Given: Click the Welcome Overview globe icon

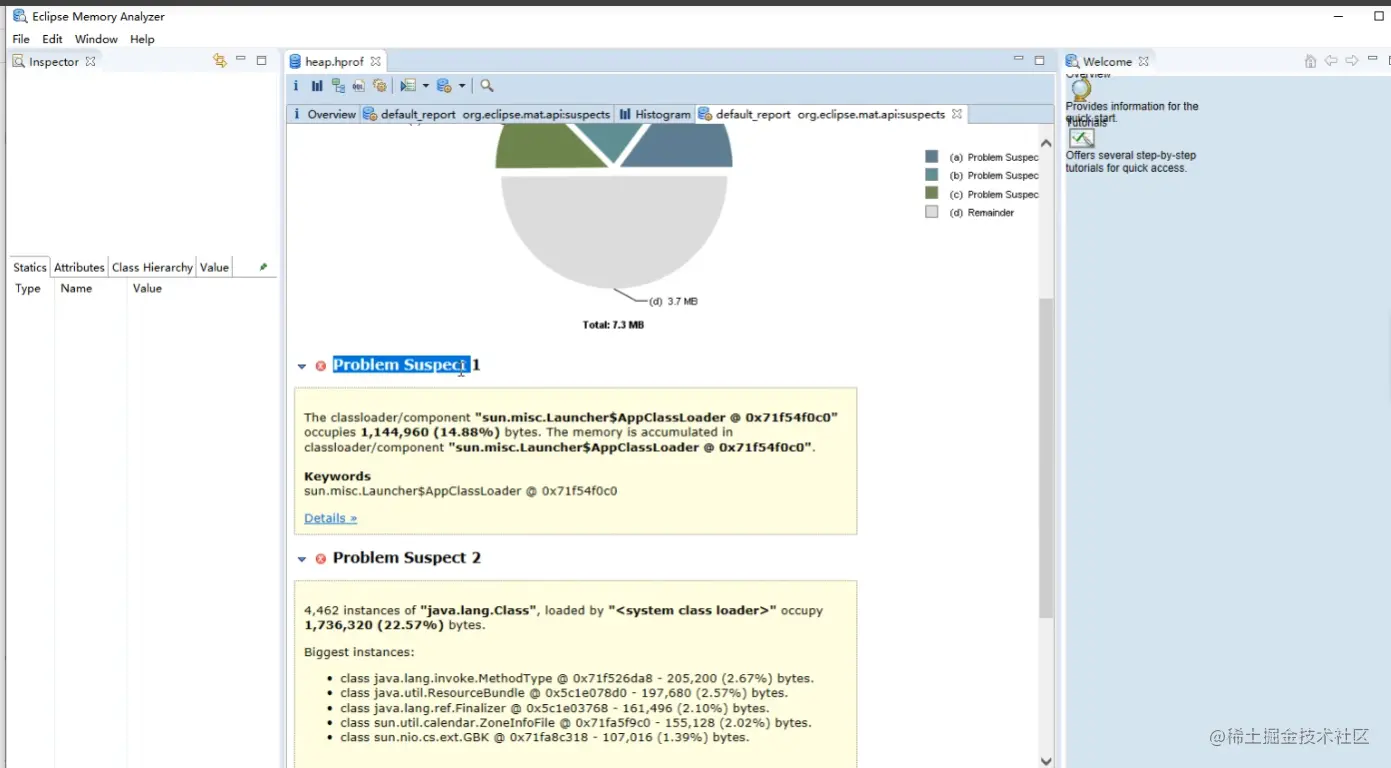Looking at the screenshot, I should coord(1081,89).
